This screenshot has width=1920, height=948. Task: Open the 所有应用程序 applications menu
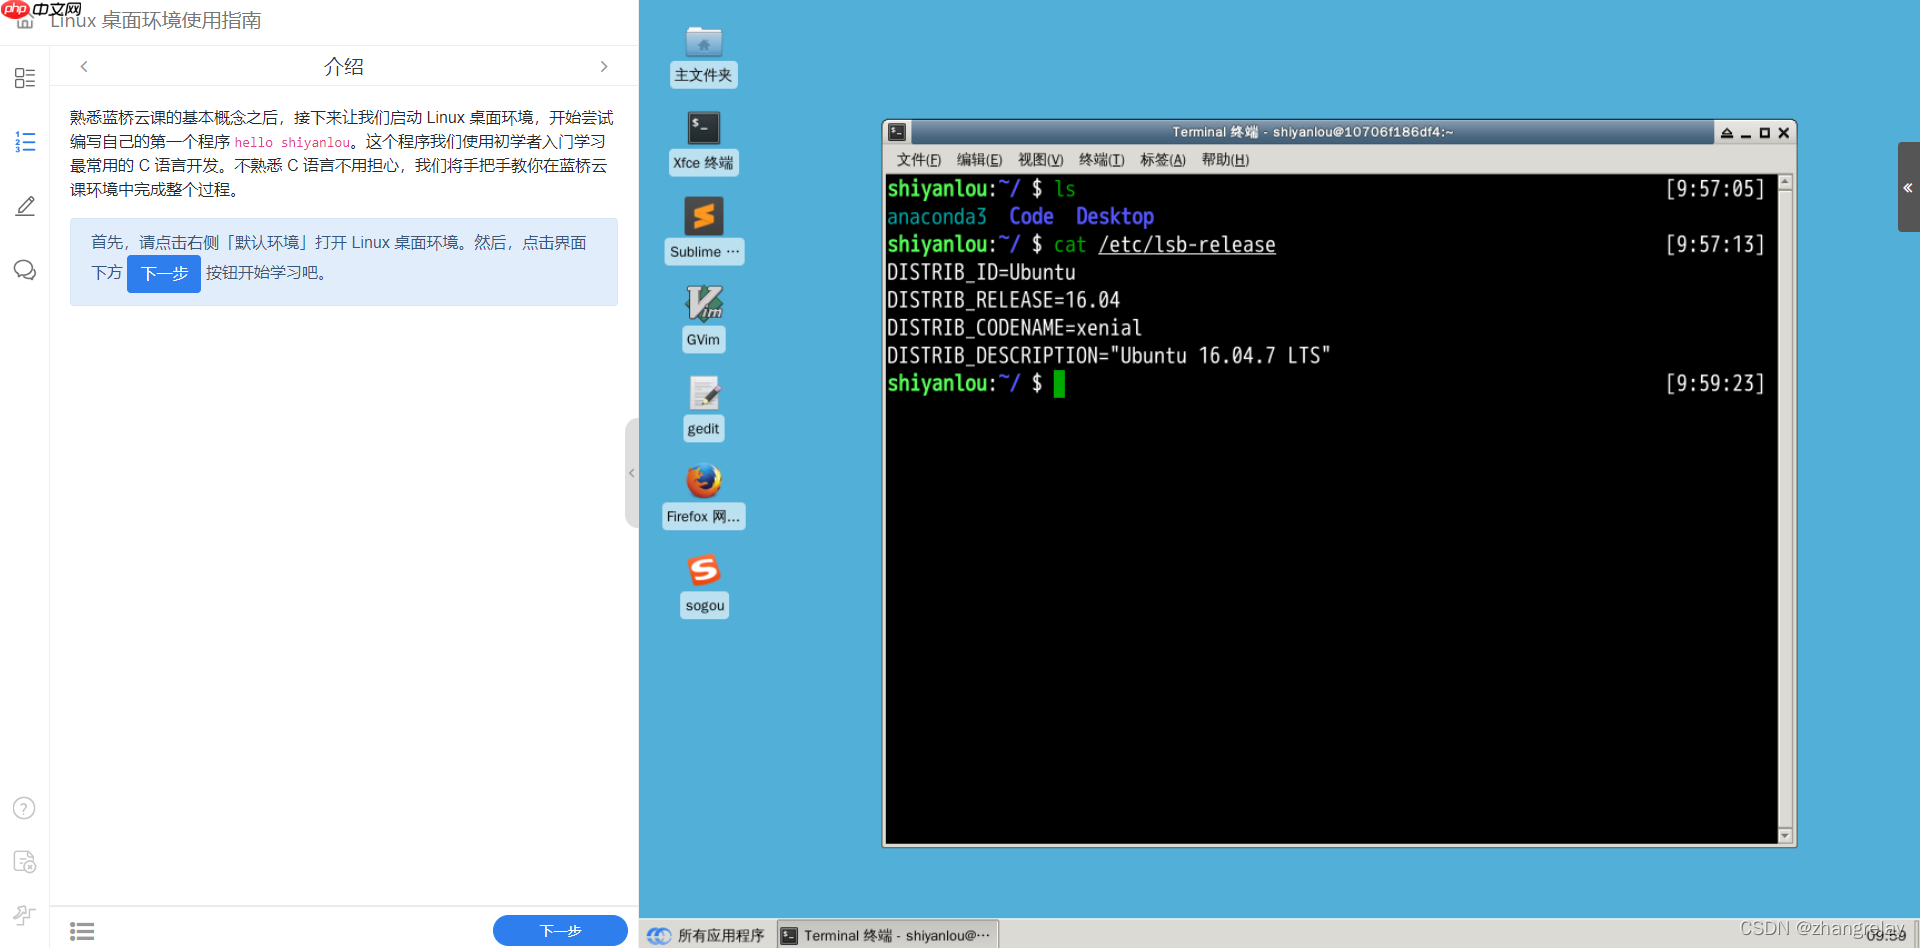(x=706, y=935)
